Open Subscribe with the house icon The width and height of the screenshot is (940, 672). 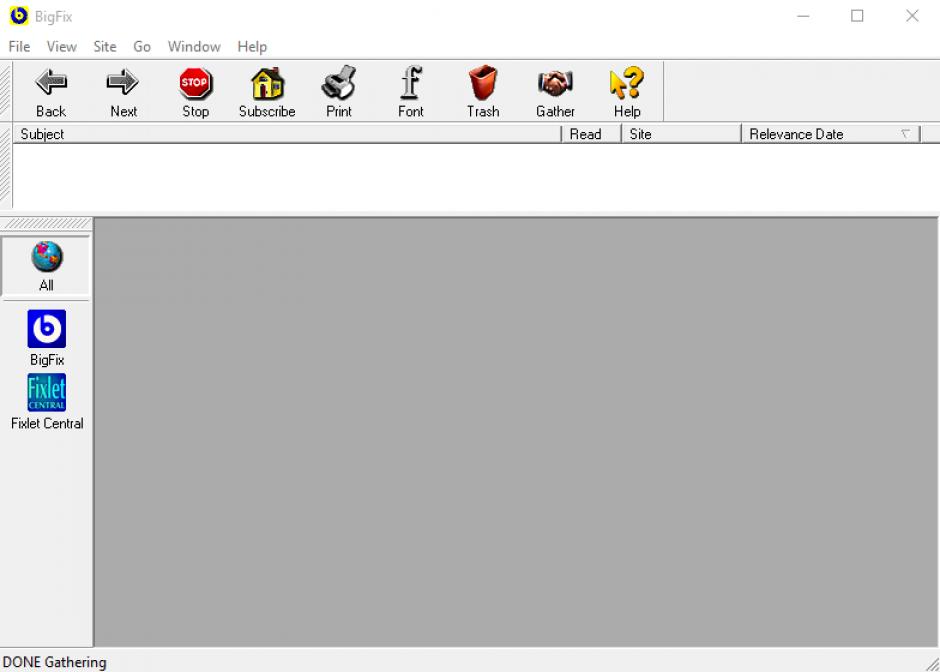tap(267, 92)
